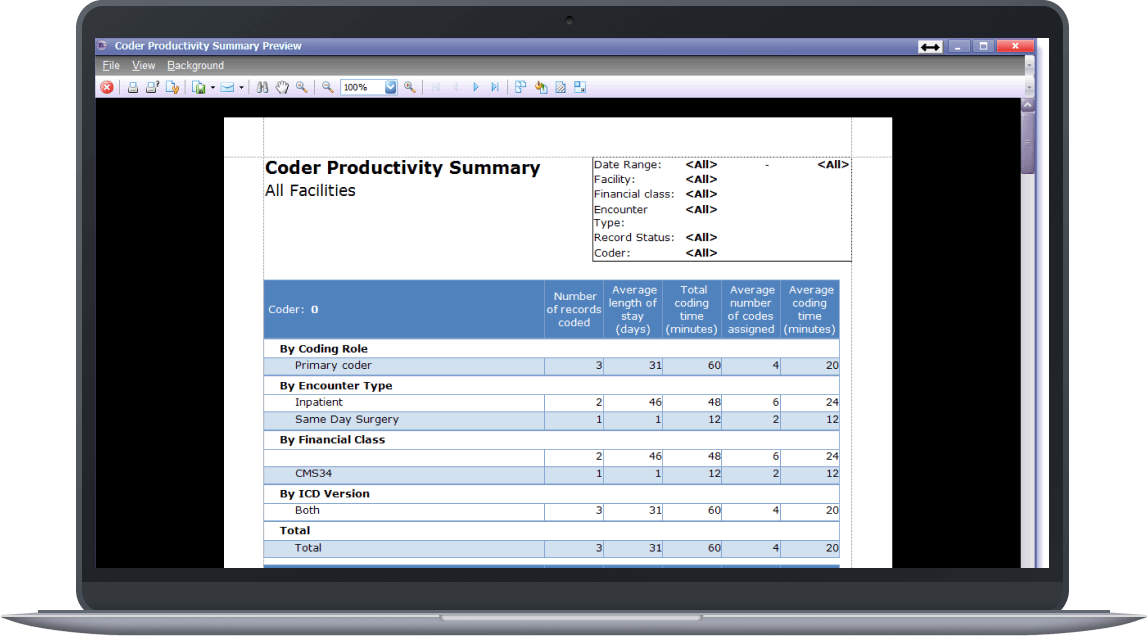Open the print setup icon
The width and height of the screenshot is (1148, 636).
[x=151, y=87]
